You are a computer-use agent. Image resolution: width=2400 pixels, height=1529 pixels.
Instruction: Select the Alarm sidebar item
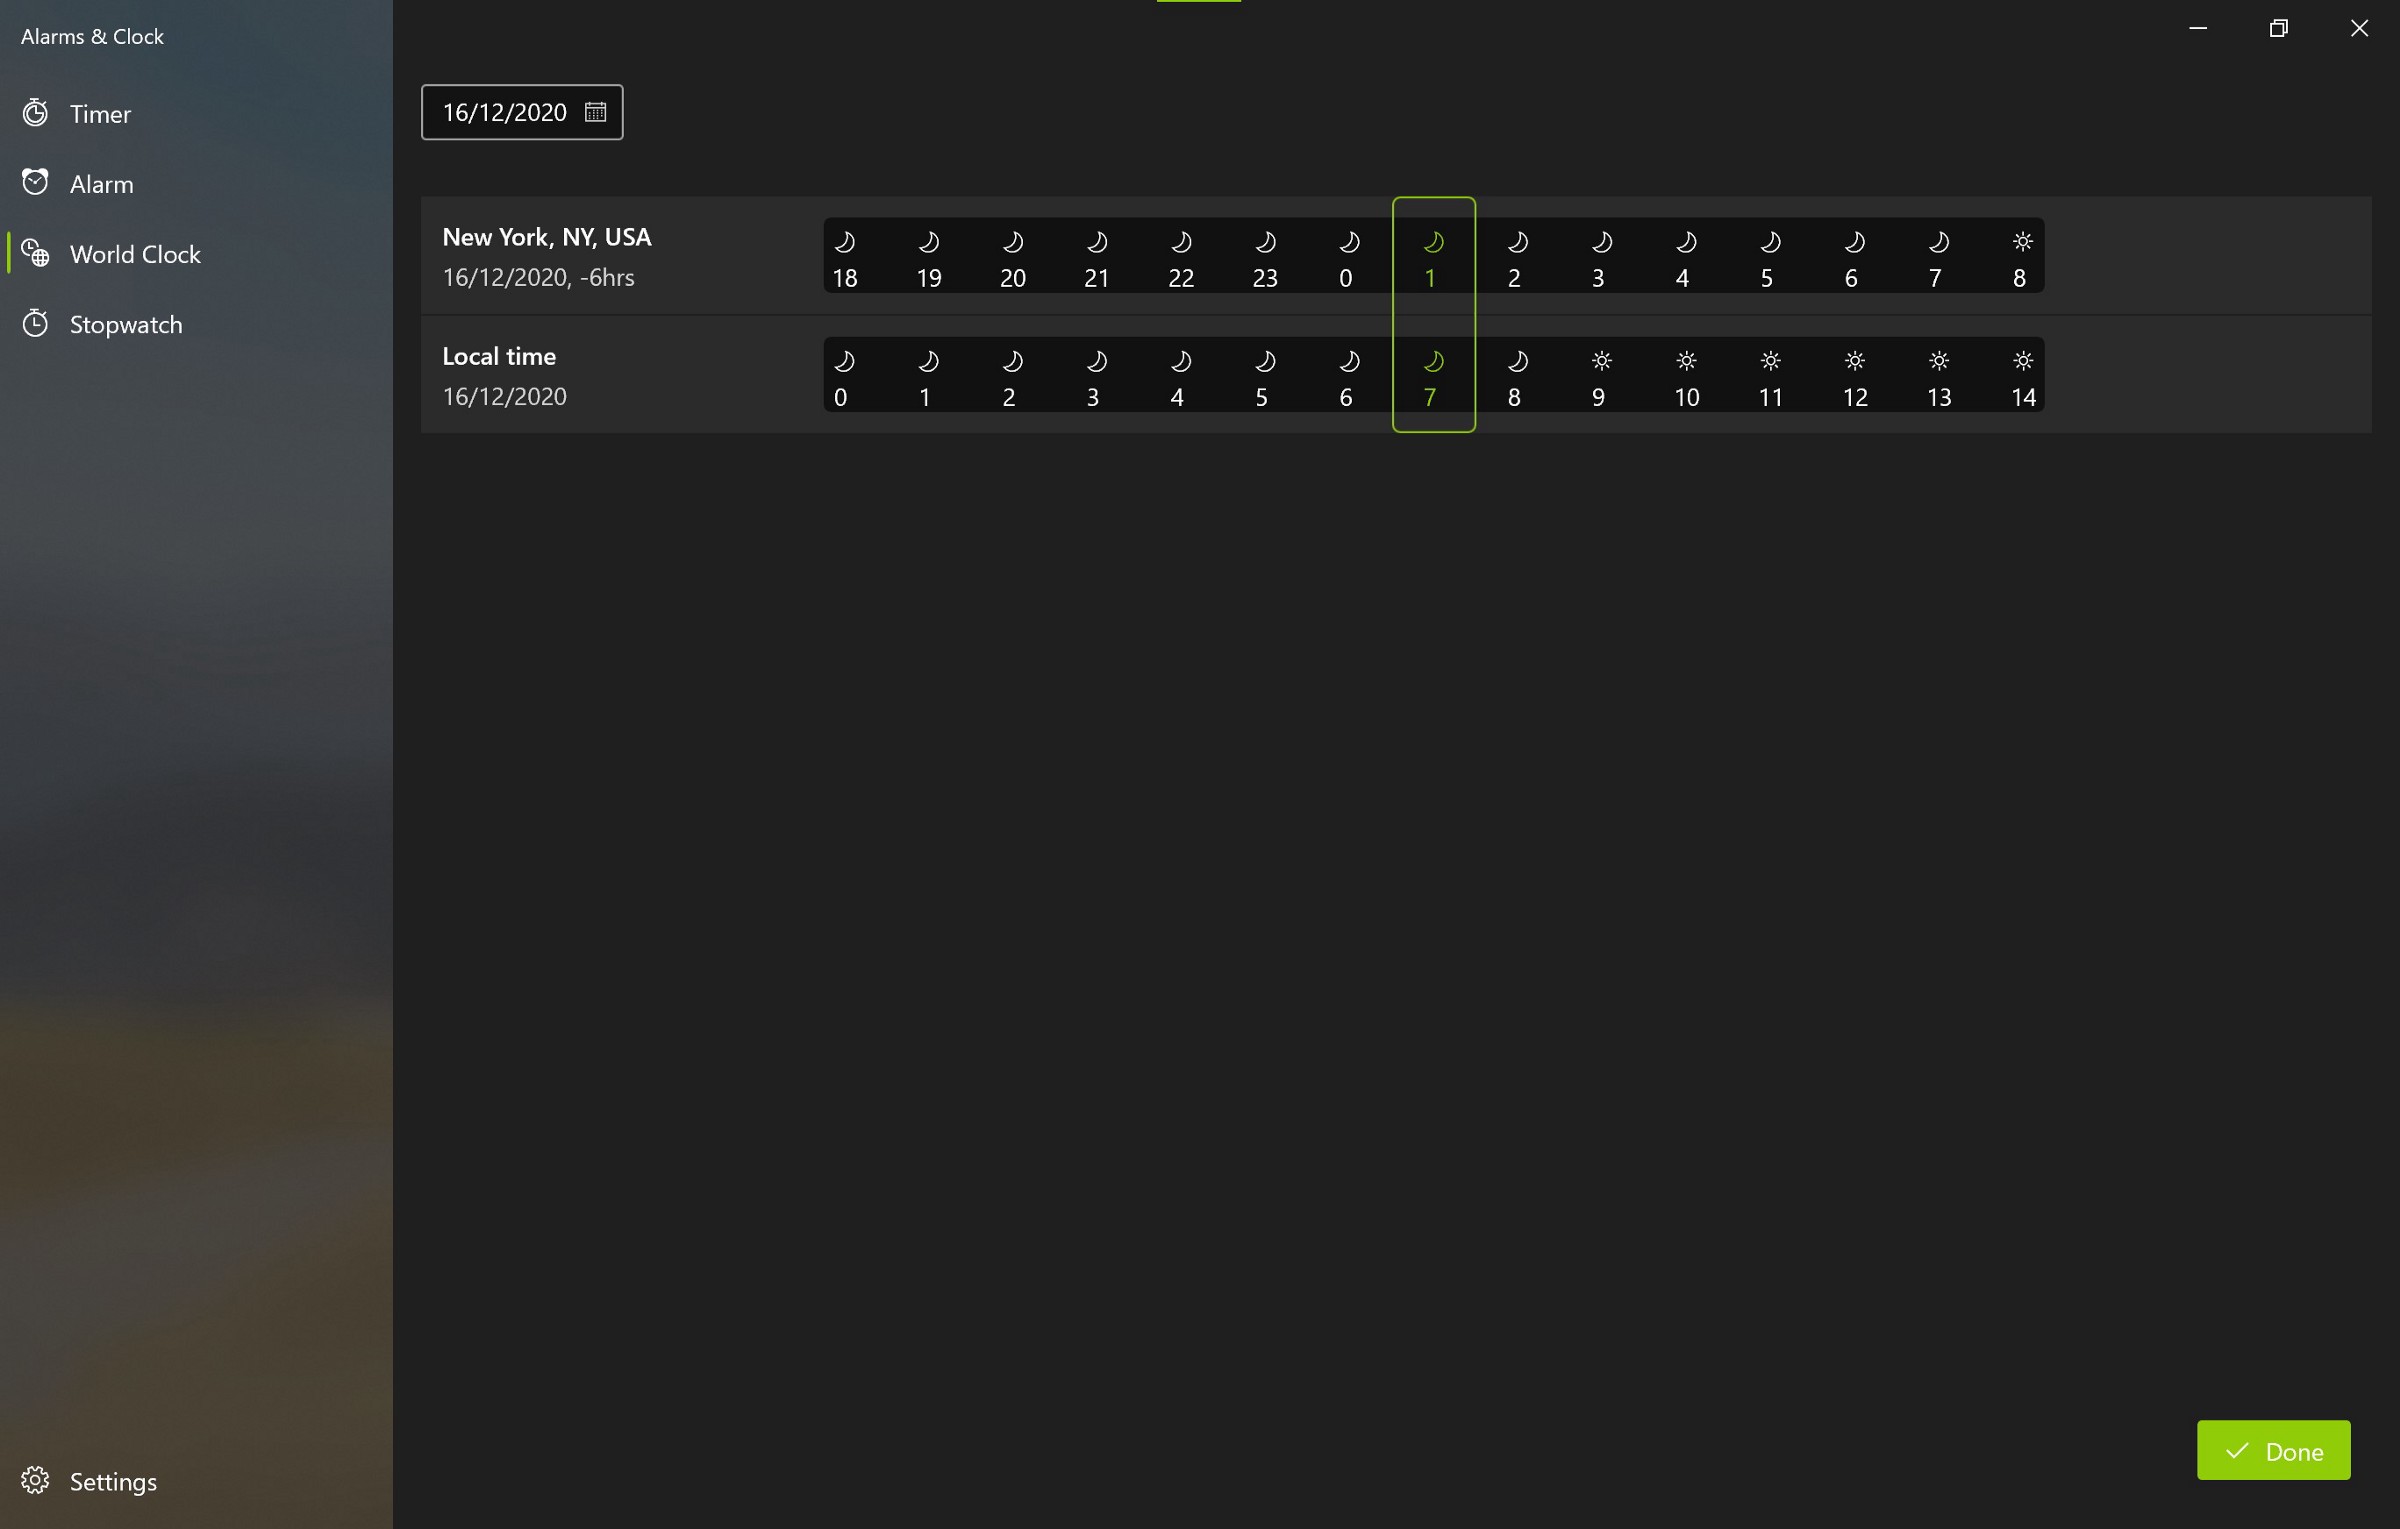point(101,184)
